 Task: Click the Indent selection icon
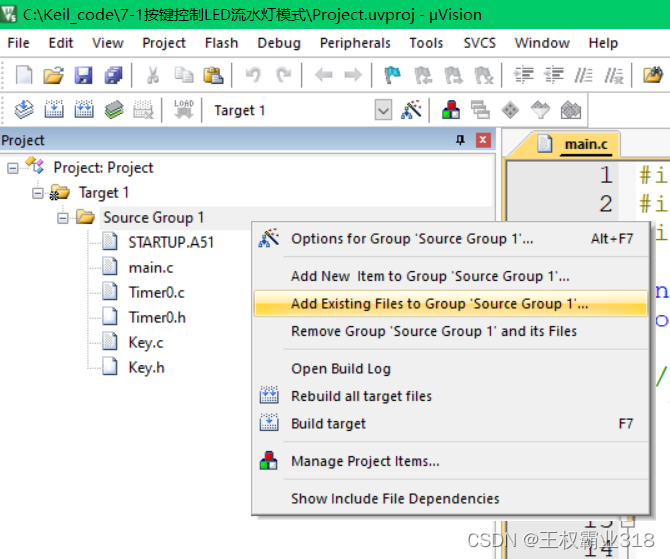[524, 75]
